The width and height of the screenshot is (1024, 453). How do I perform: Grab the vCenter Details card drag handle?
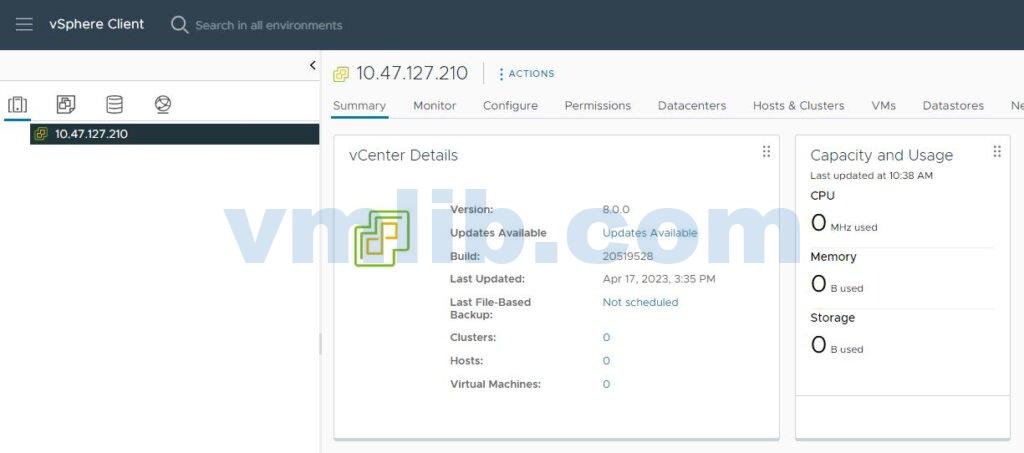pos(766,151)
